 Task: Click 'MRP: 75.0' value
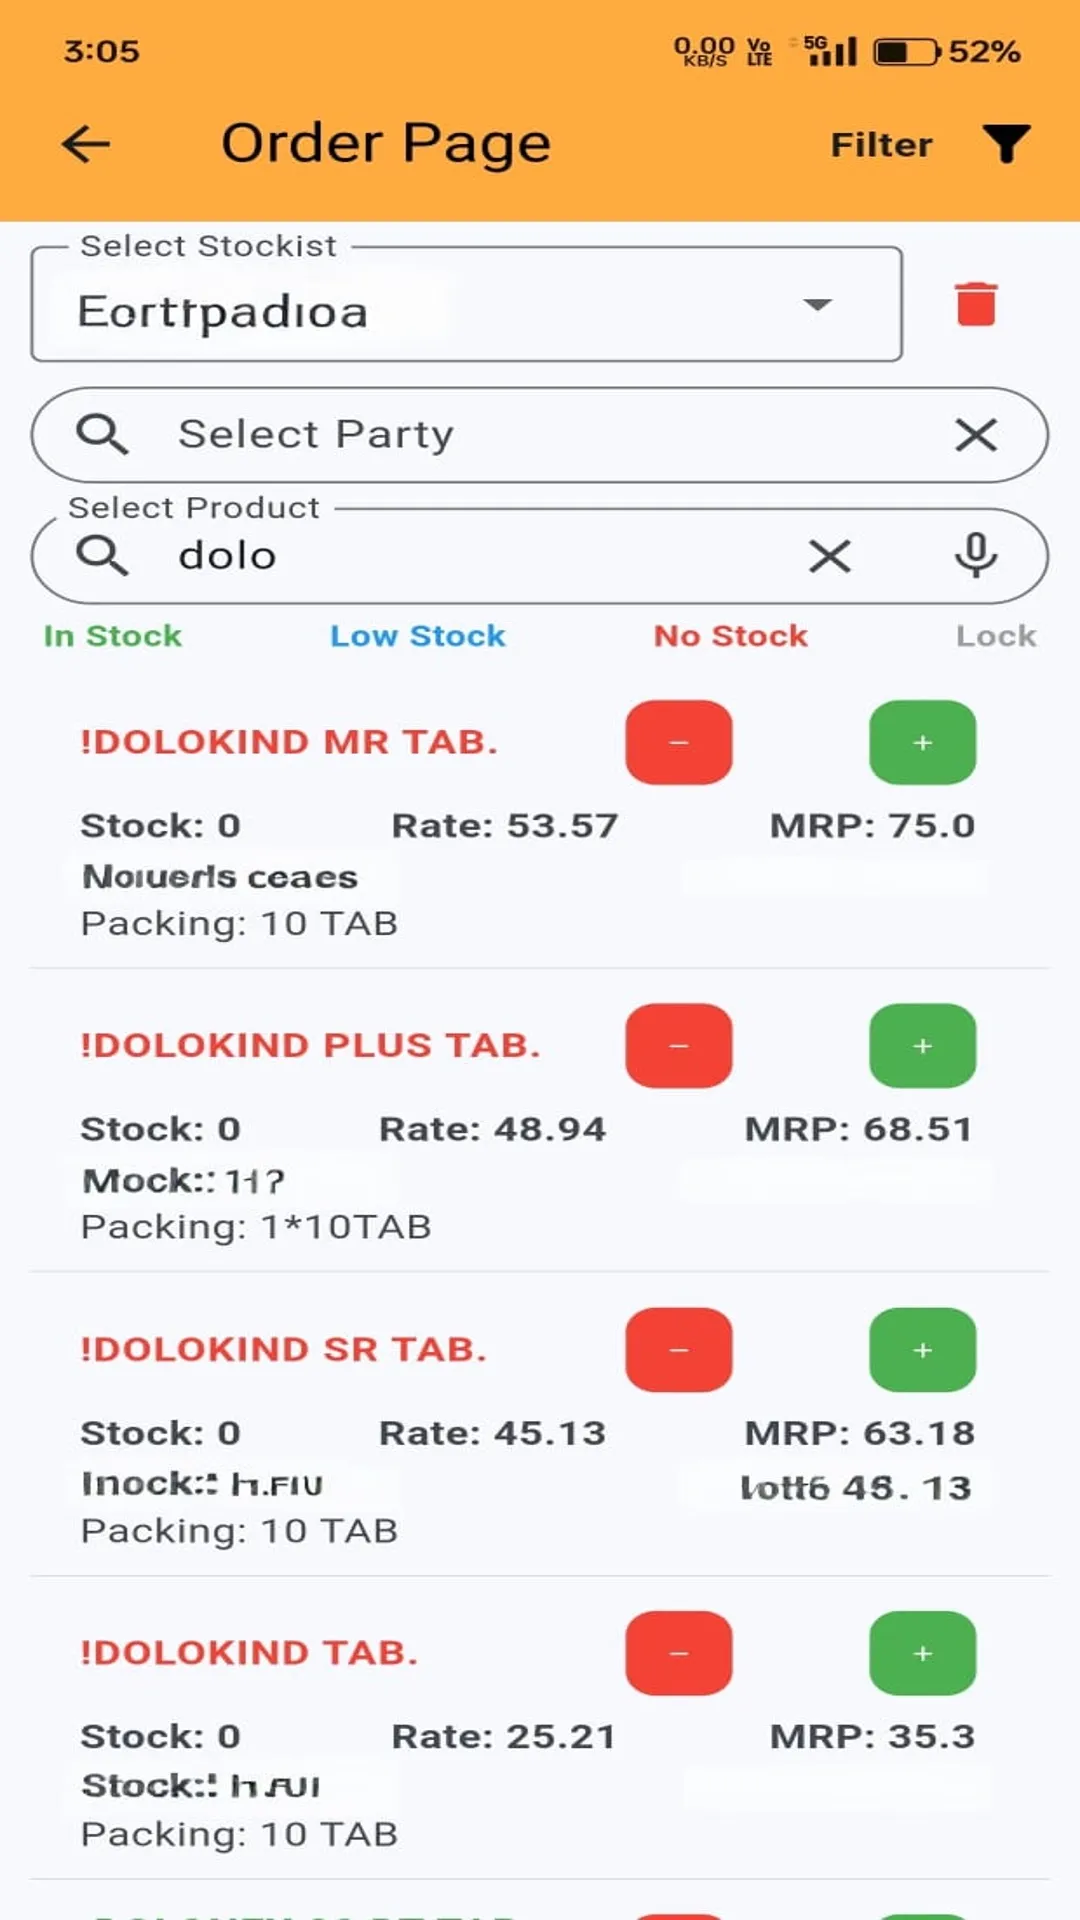click(872, 826)
